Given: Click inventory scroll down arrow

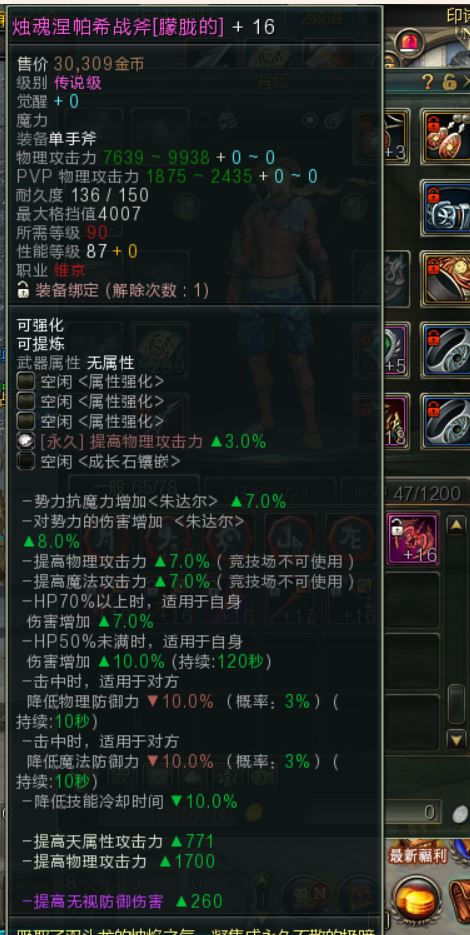Looking at the screenshot, I should point(456,740).
